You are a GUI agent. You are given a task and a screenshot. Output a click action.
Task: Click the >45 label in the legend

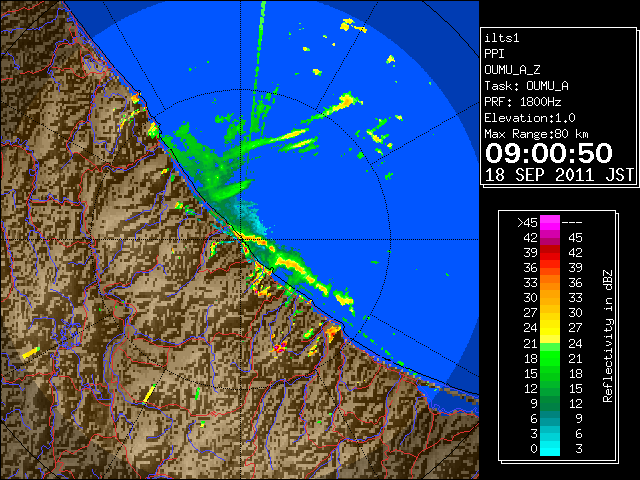coord(527,223)
